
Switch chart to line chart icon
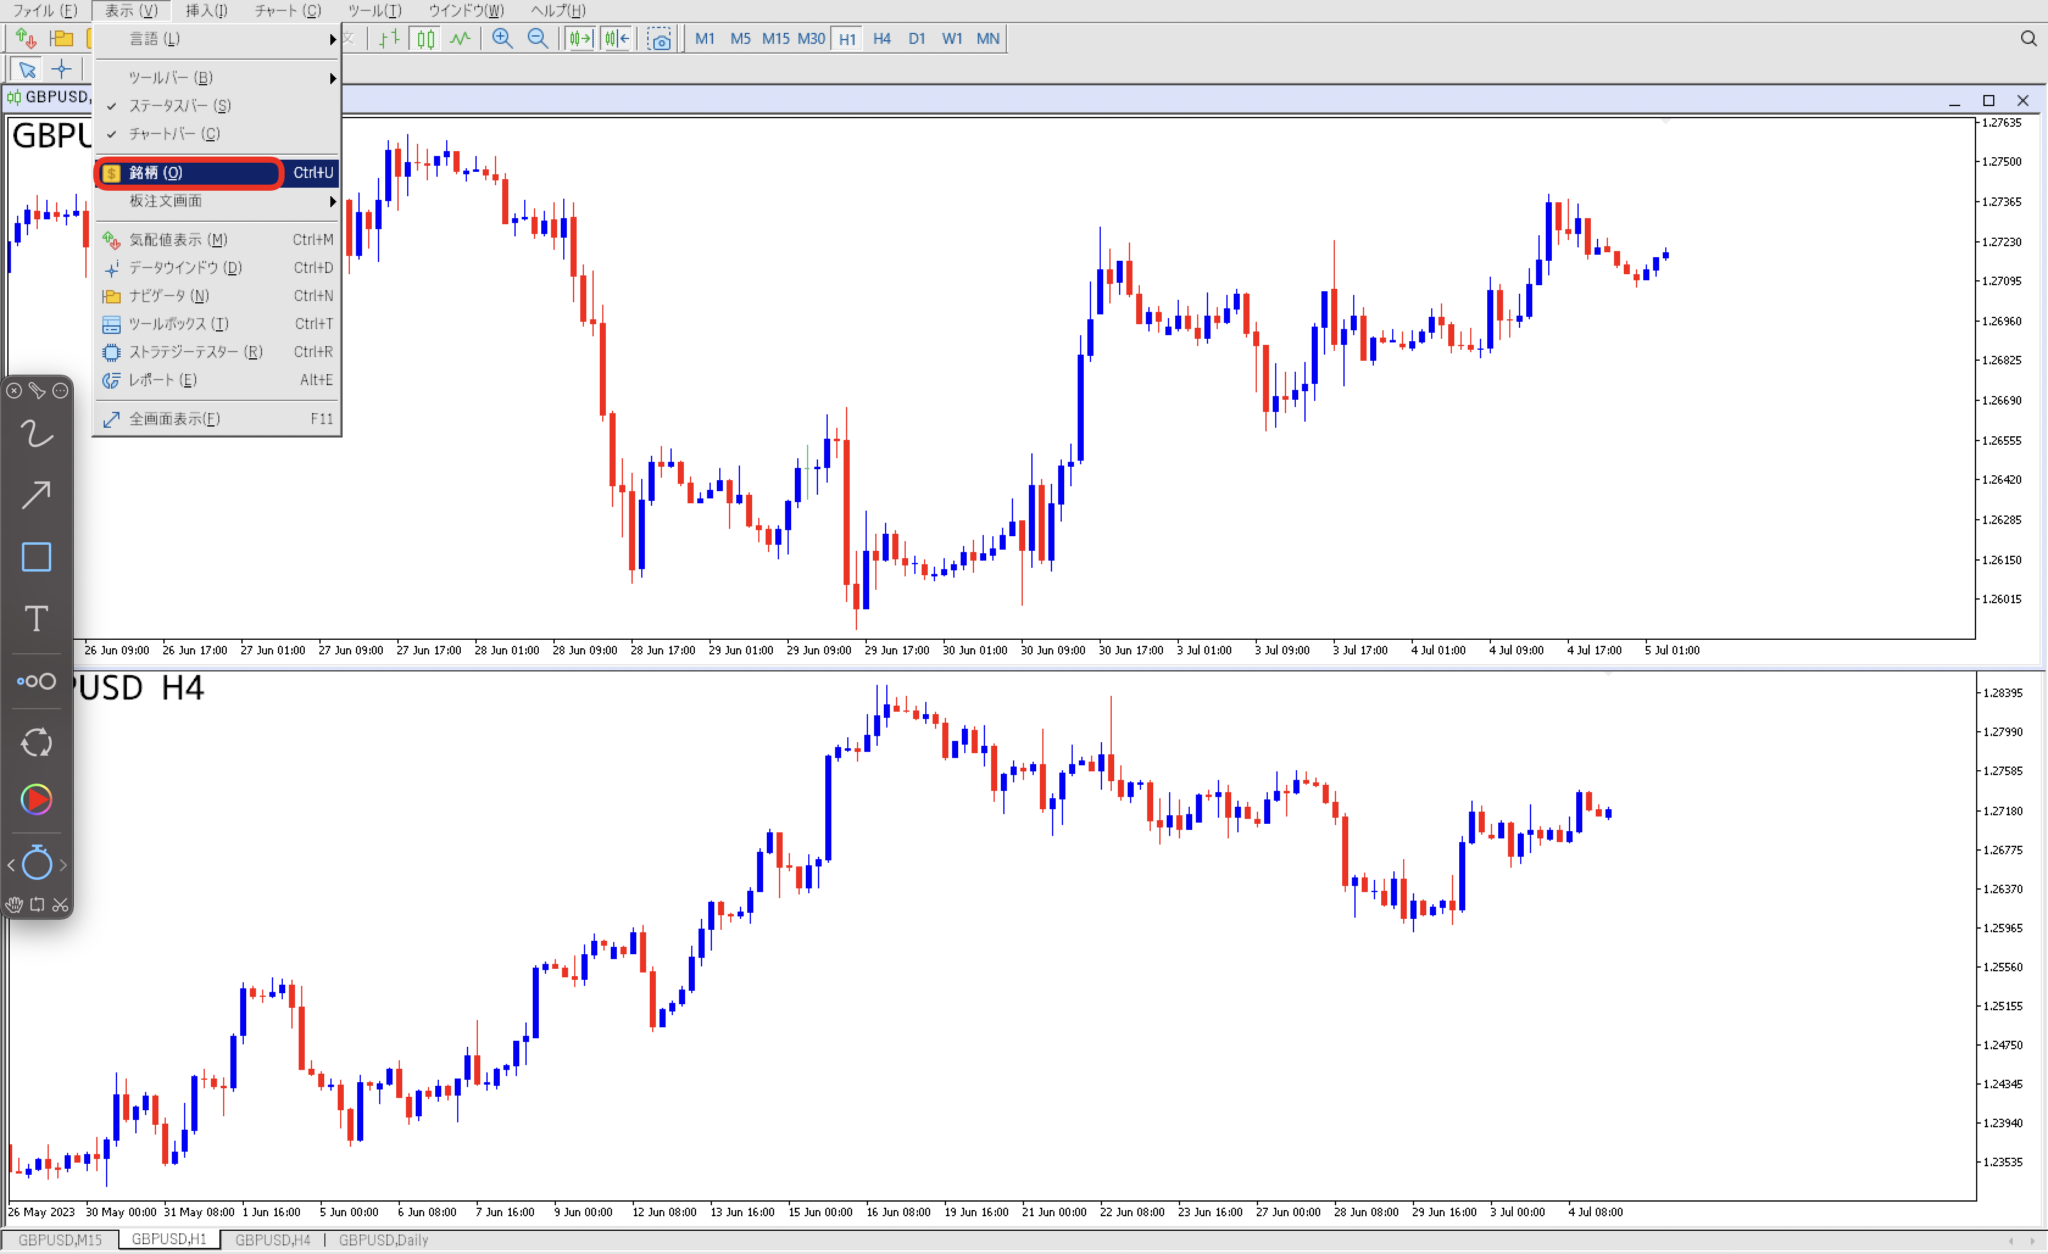pyautogui.click(x=460, y=39)
